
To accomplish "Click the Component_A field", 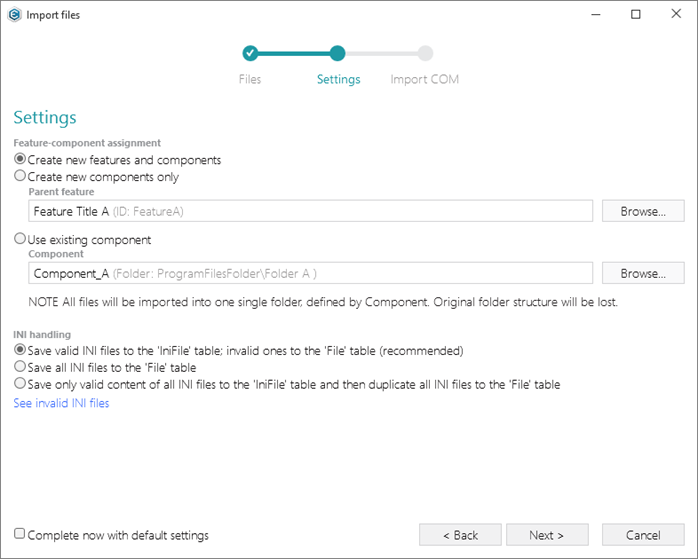I will tap(310, 273).
